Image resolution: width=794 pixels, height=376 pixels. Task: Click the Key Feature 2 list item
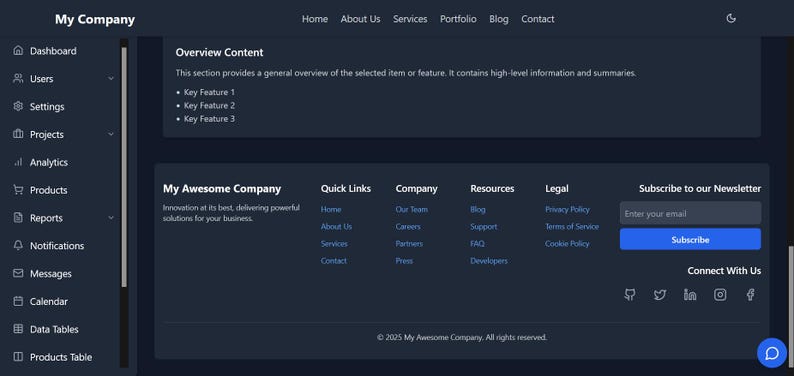209,105
